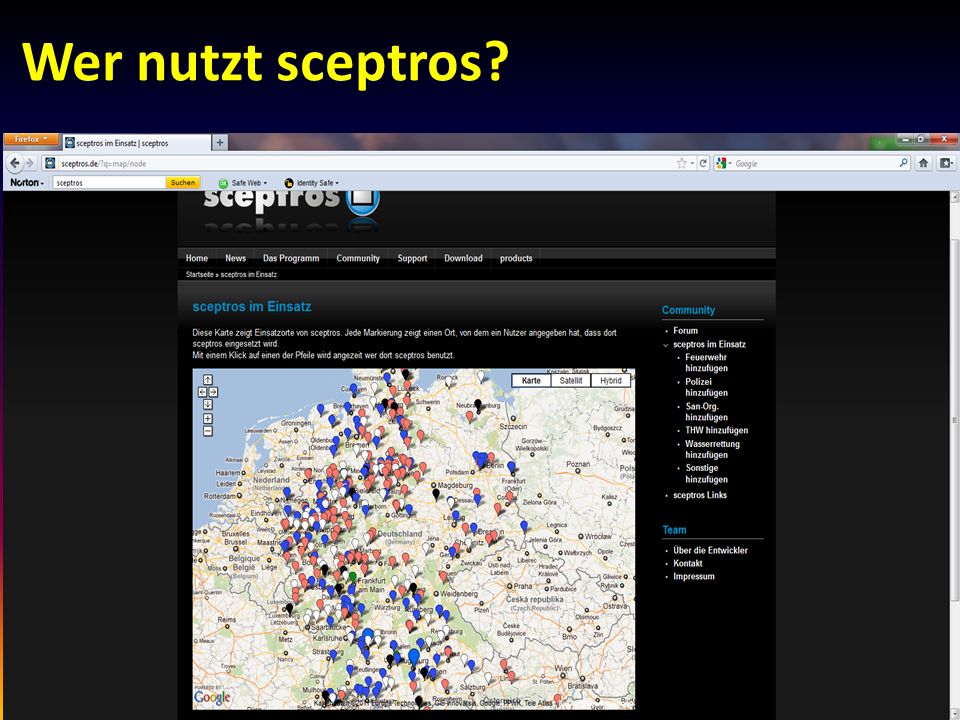Click the green map marker near Frankfurt
Viewport: 960px width, 720px height.
[353, 577]
